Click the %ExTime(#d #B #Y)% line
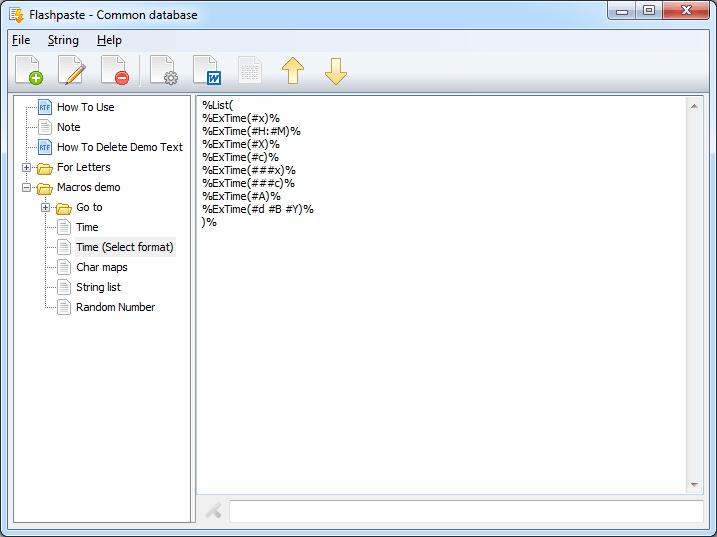The image size is (717, 537). click(258, 209)
